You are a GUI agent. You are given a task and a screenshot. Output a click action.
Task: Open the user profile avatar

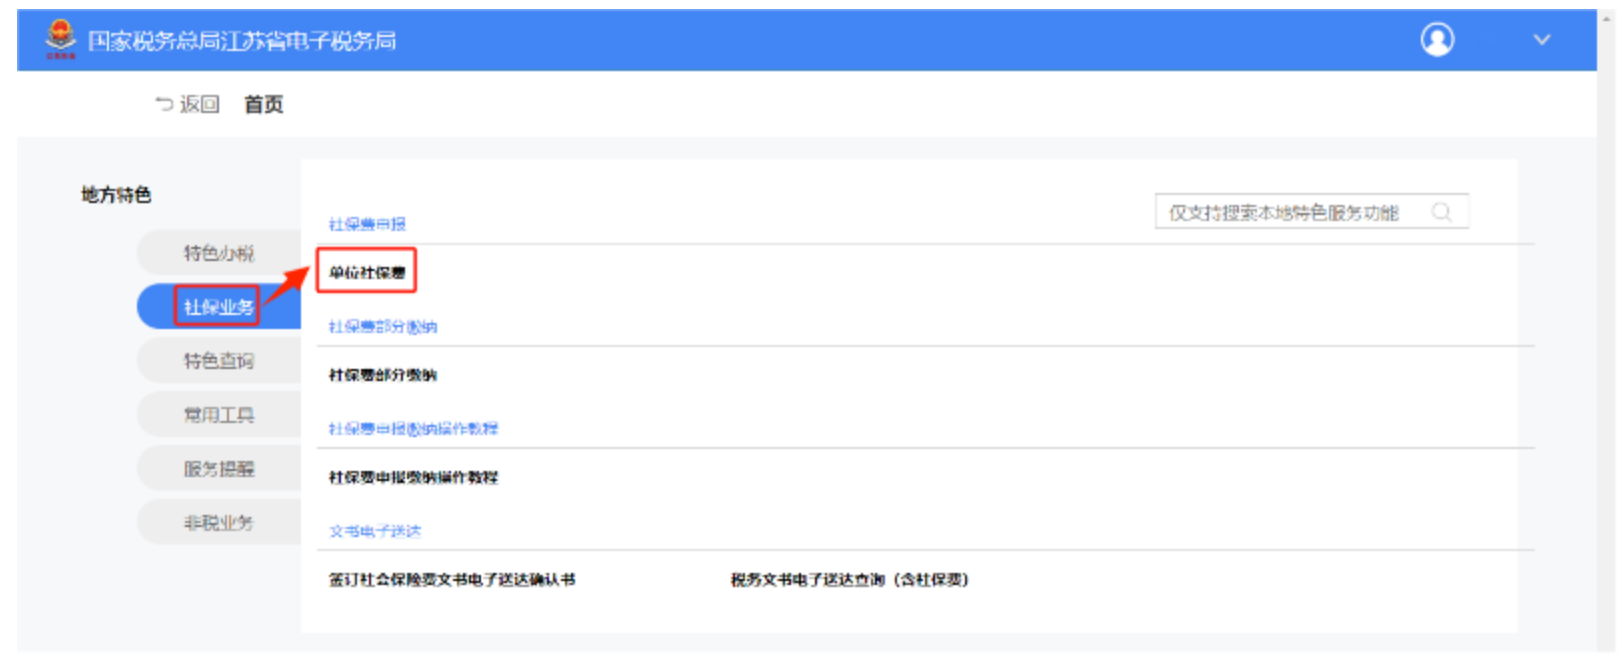click(x=1437, y=40)
